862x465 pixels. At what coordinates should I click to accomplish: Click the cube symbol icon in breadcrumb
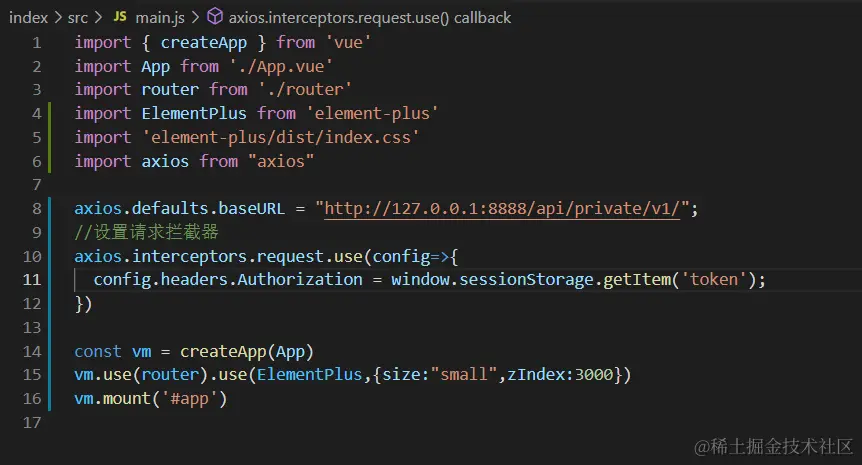point(214,17)
